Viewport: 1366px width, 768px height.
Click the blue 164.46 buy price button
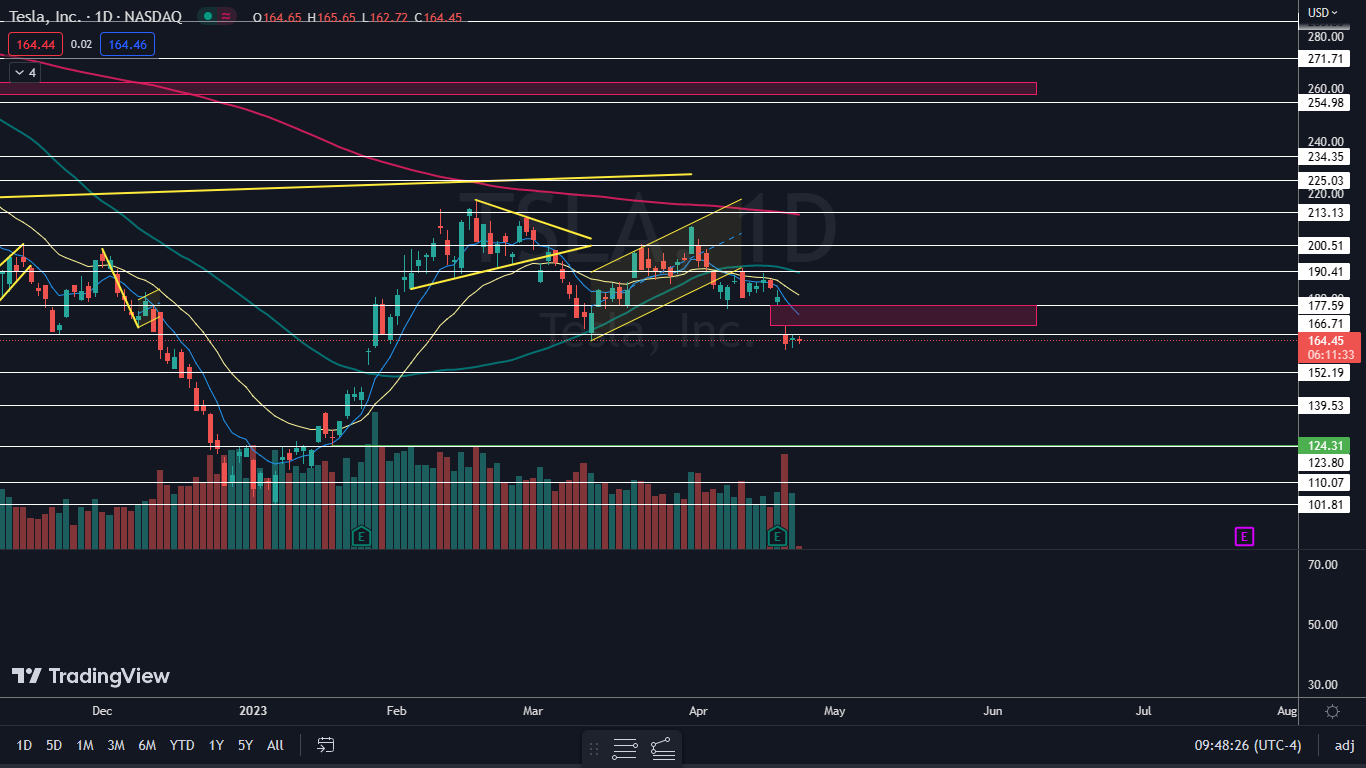[127, 44]
